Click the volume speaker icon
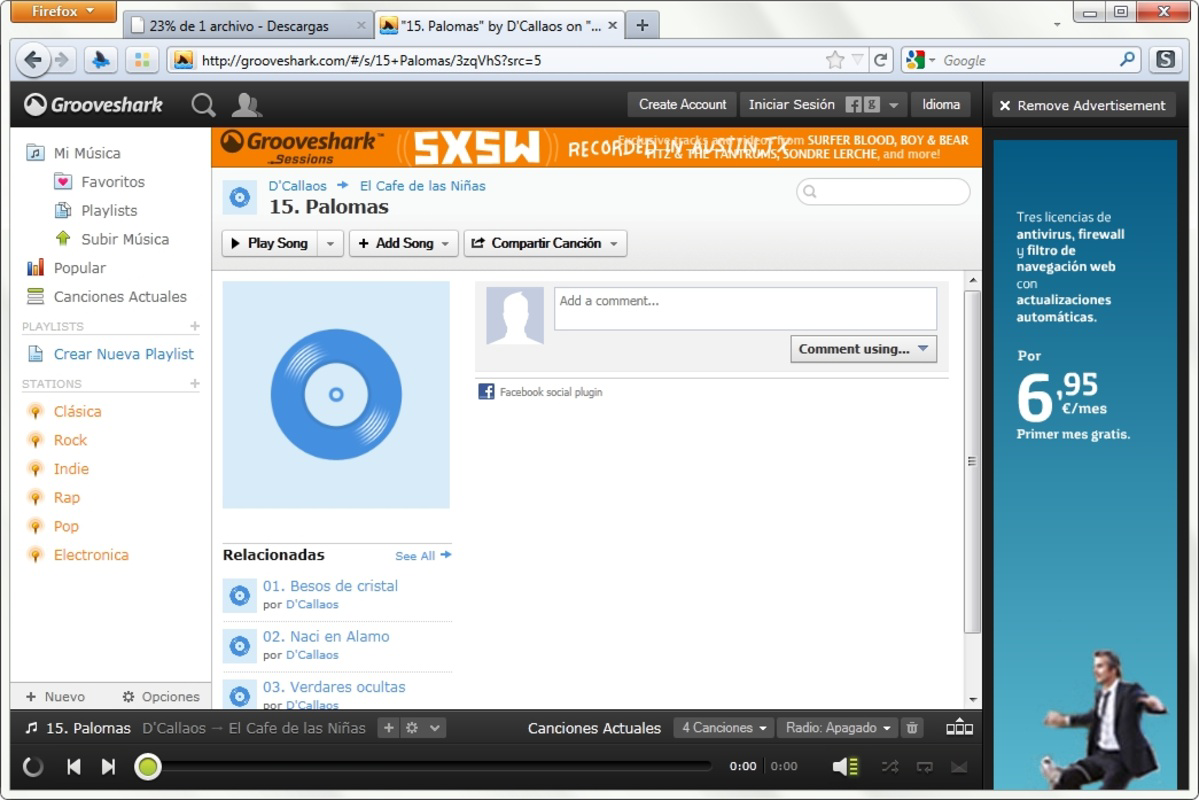Screen dimensions: 1199x800 pyautogui.click(x=845, y=766)
